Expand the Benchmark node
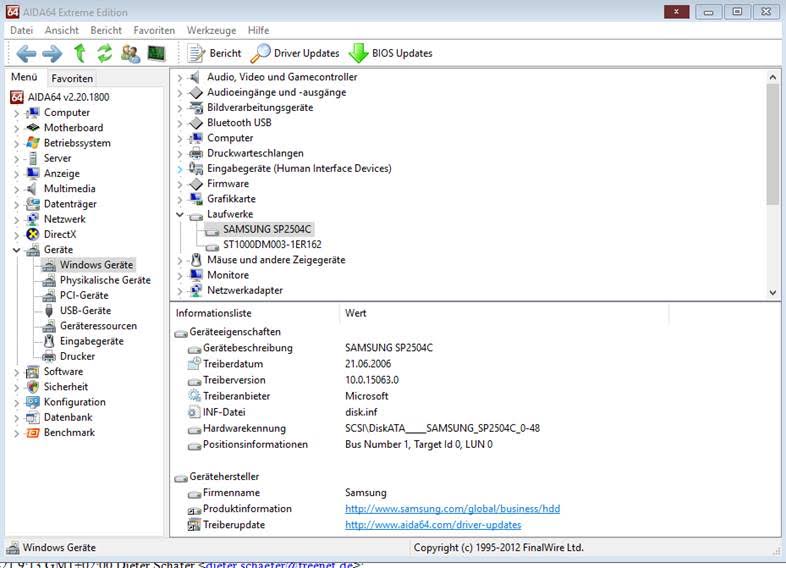This screenshot has width=786, height=568. click(16, 433)
